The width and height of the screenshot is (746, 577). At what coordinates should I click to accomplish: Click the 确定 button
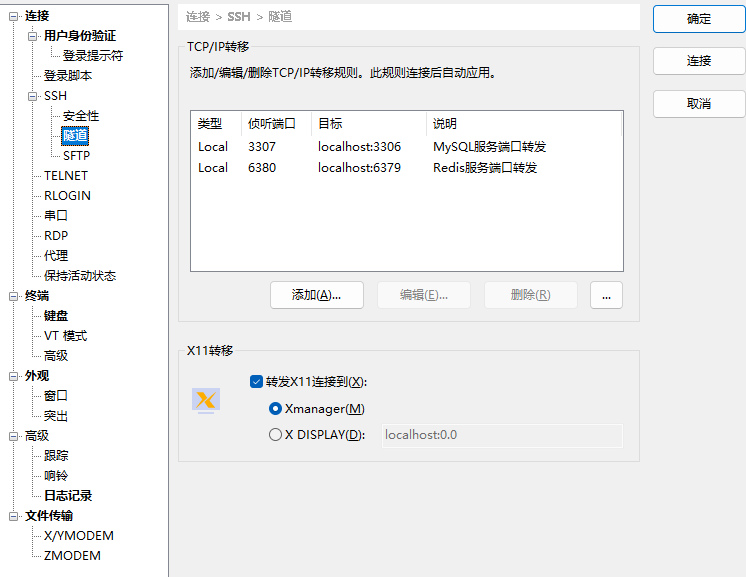point(699,19)
